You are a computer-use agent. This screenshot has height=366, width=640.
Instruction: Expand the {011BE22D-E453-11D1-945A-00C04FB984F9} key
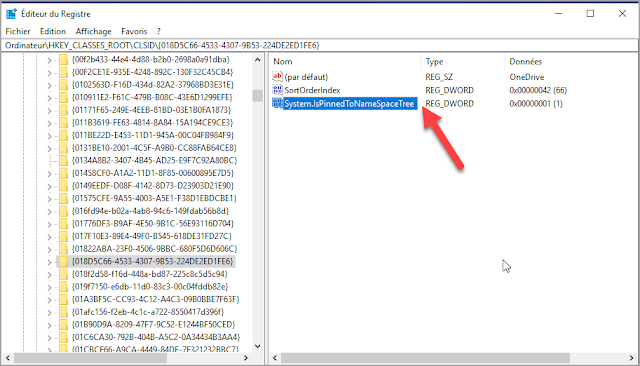click(49, 136)
